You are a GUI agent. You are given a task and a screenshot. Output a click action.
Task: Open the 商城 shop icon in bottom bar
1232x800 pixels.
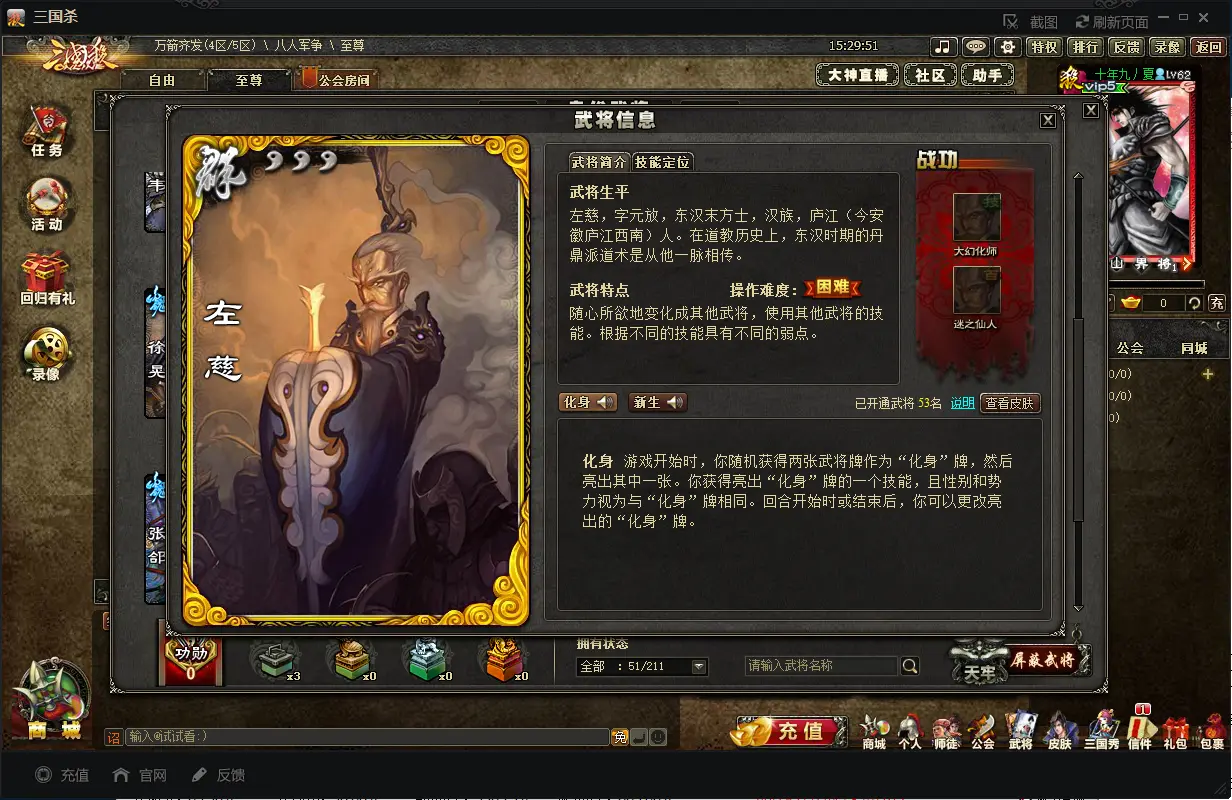(x=874, y=730)
